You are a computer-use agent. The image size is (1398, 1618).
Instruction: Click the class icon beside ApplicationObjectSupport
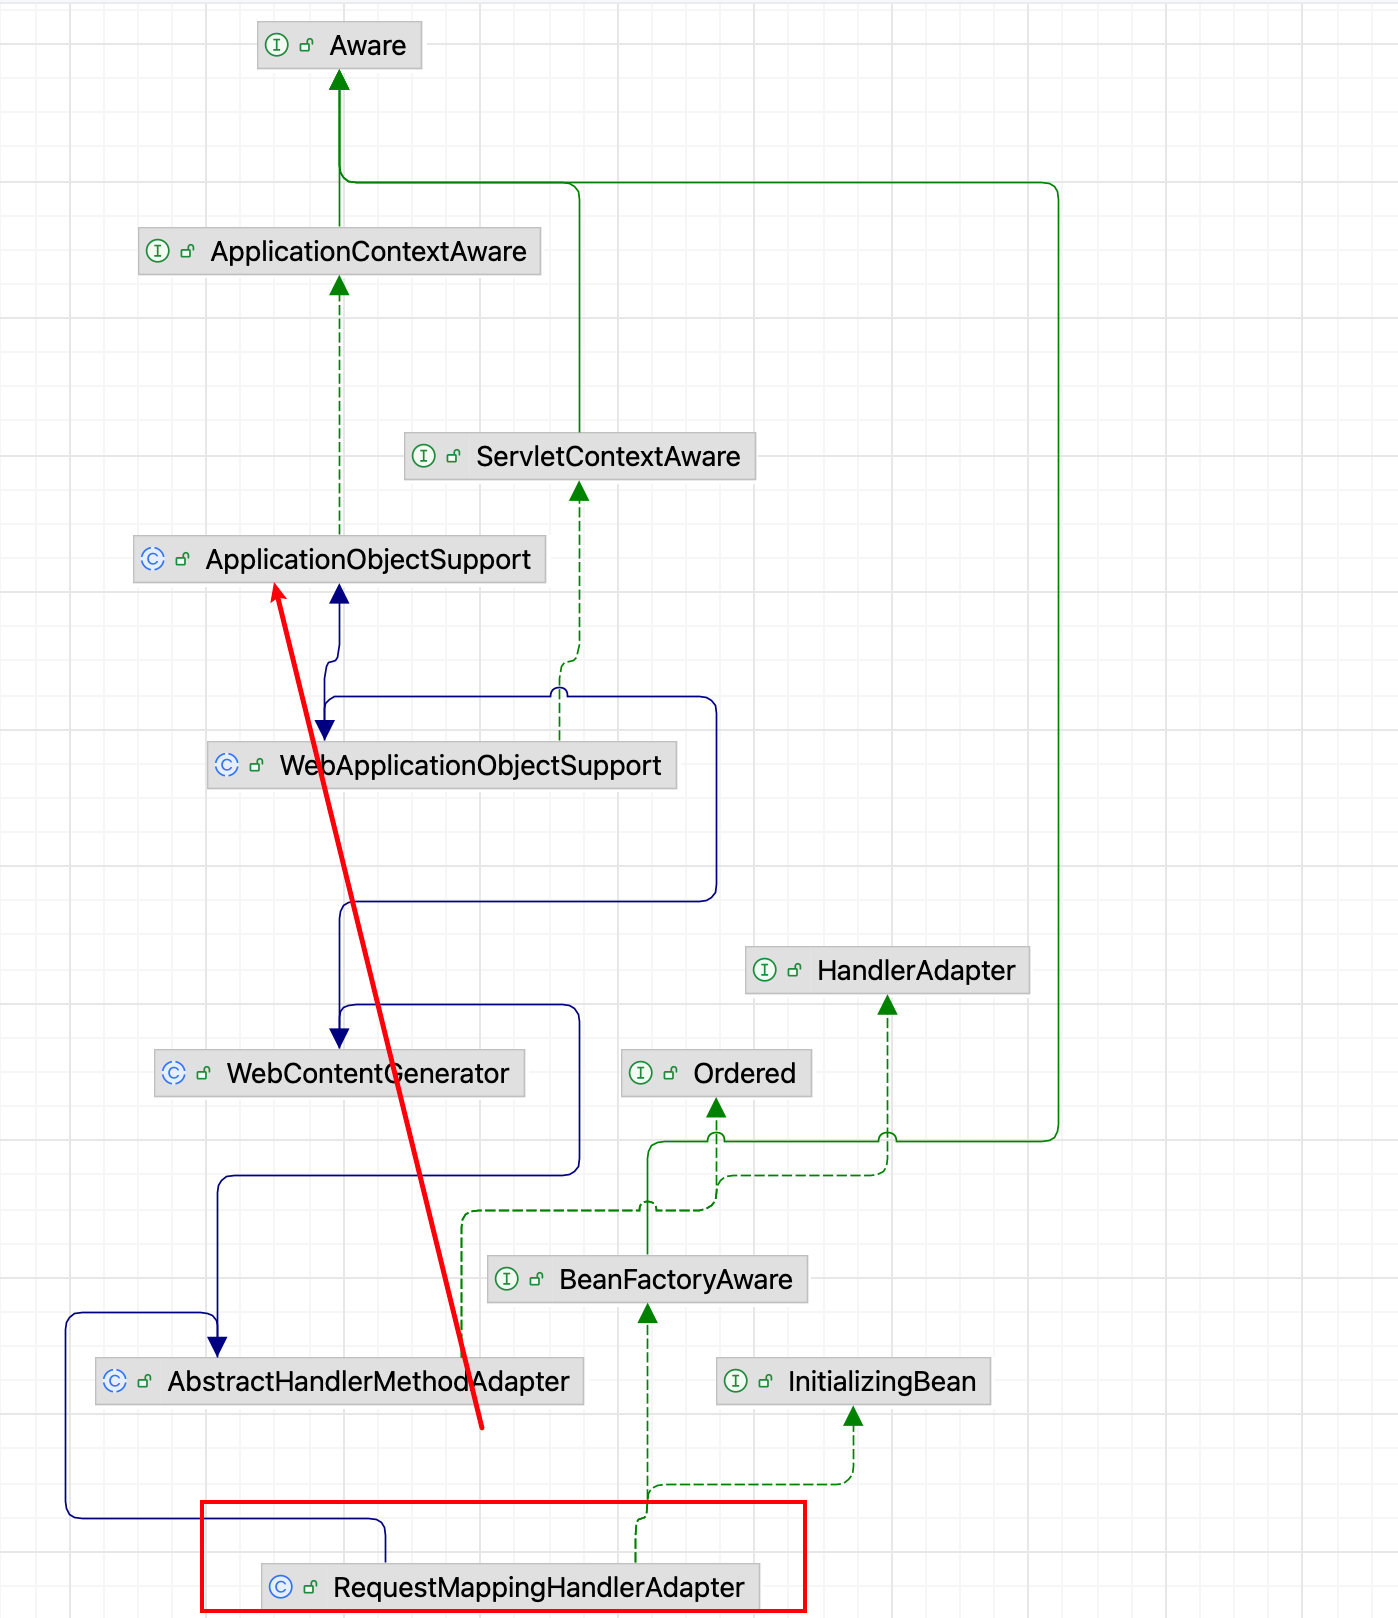pyautogui.click(x=153, y=559)
